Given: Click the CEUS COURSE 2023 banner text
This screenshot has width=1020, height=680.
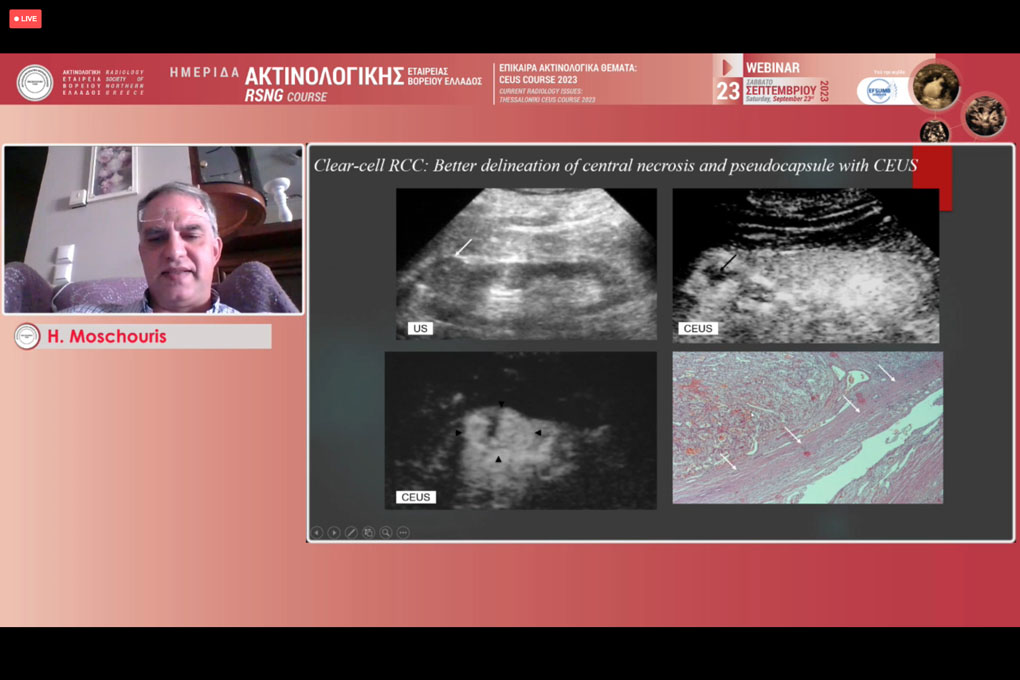Looking at the screenshot, I should click(x=566, y=79).
